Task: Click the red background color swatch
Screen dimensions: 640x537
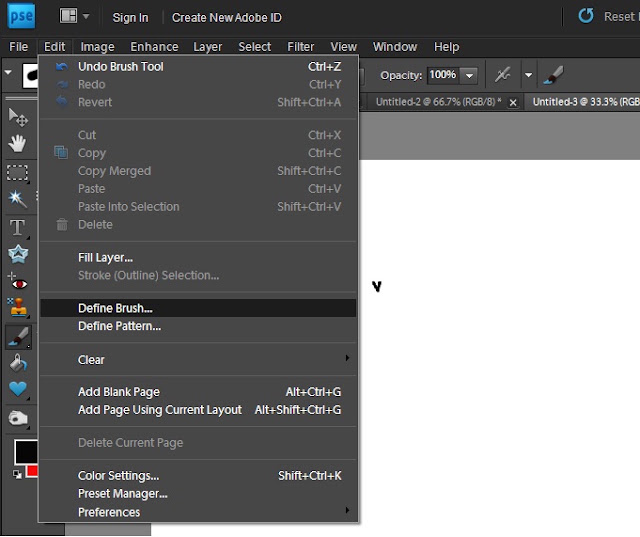Action: 33,471
